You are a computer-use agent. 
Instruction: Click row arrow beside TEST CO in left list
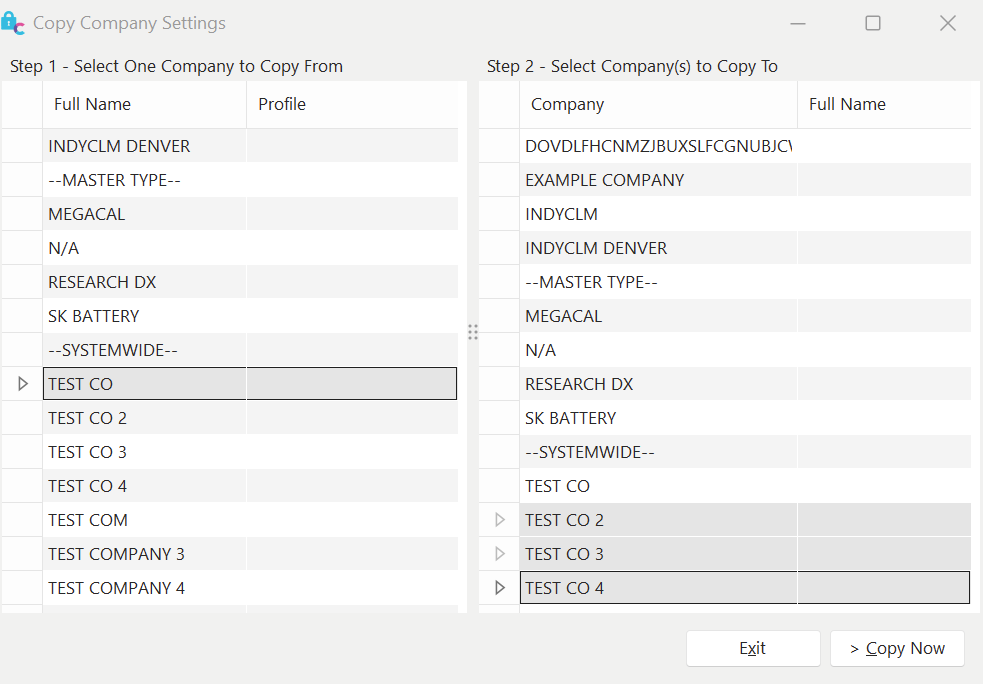[x=23, y=384]
